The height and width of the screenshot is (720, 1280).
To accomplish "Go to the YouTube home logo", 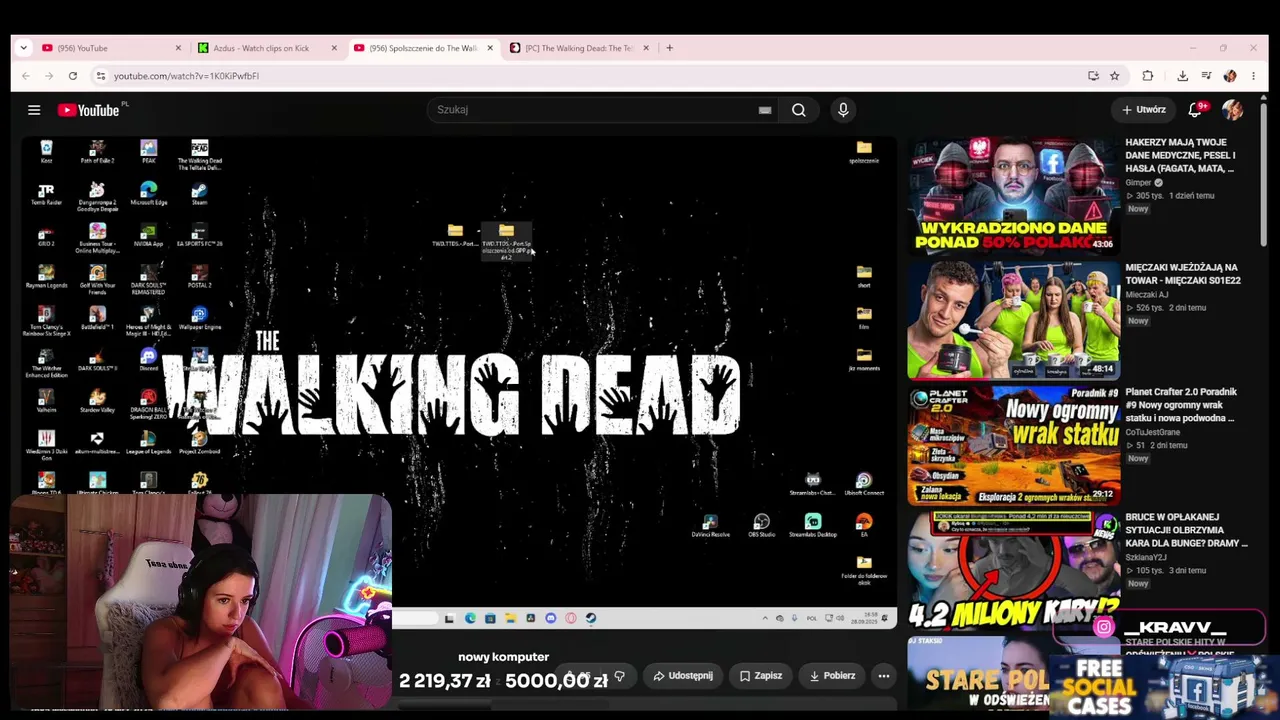I will (x=89, y=110).
